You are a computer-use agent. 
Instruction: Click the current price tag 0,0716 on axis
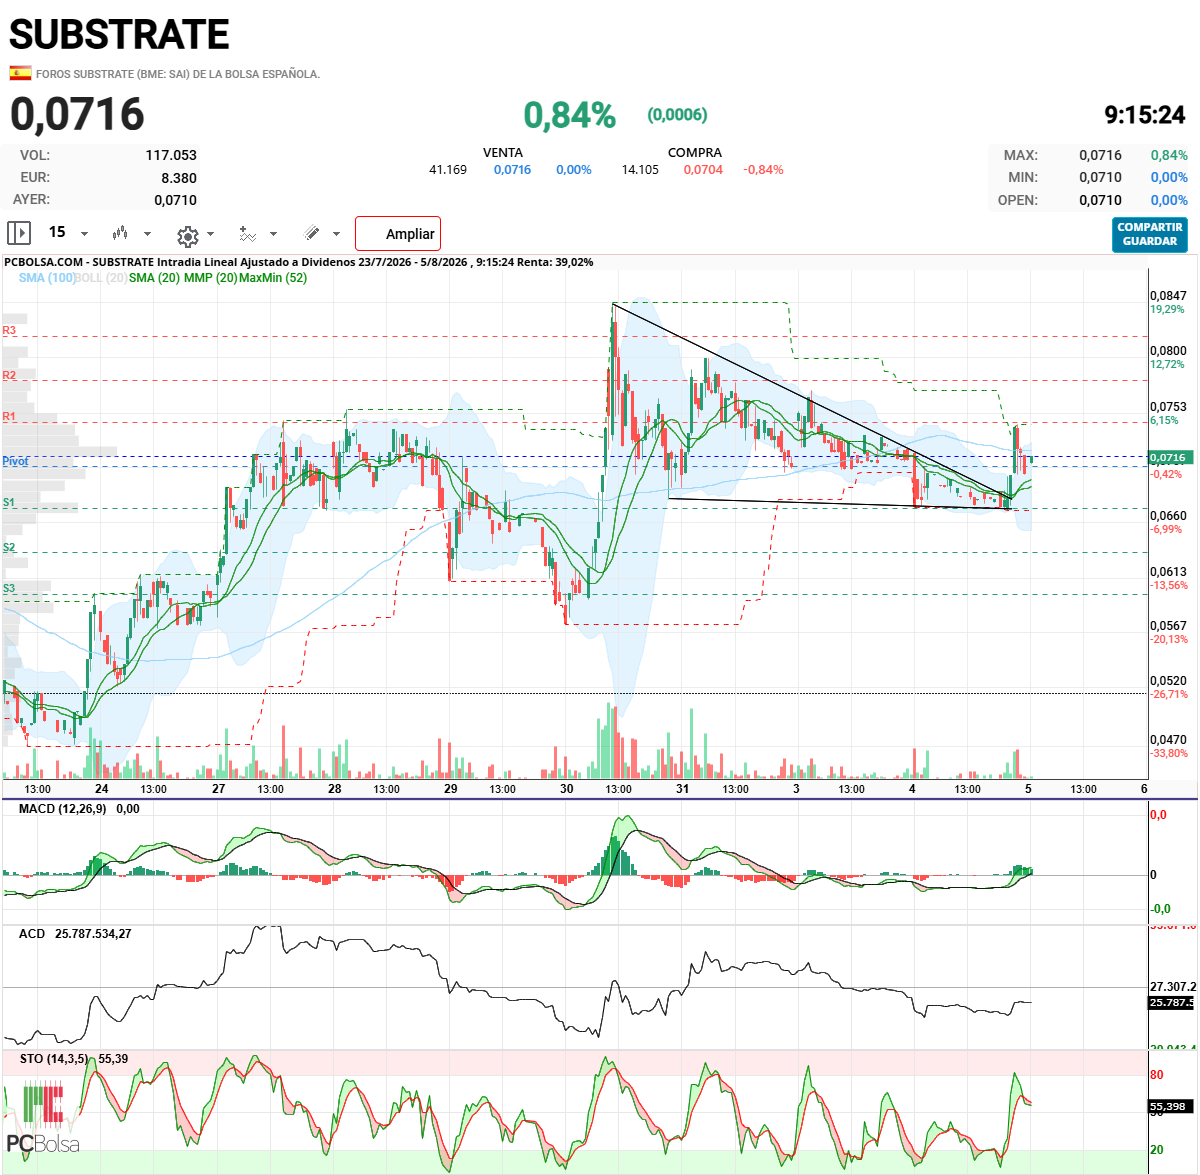point(1168,457)
